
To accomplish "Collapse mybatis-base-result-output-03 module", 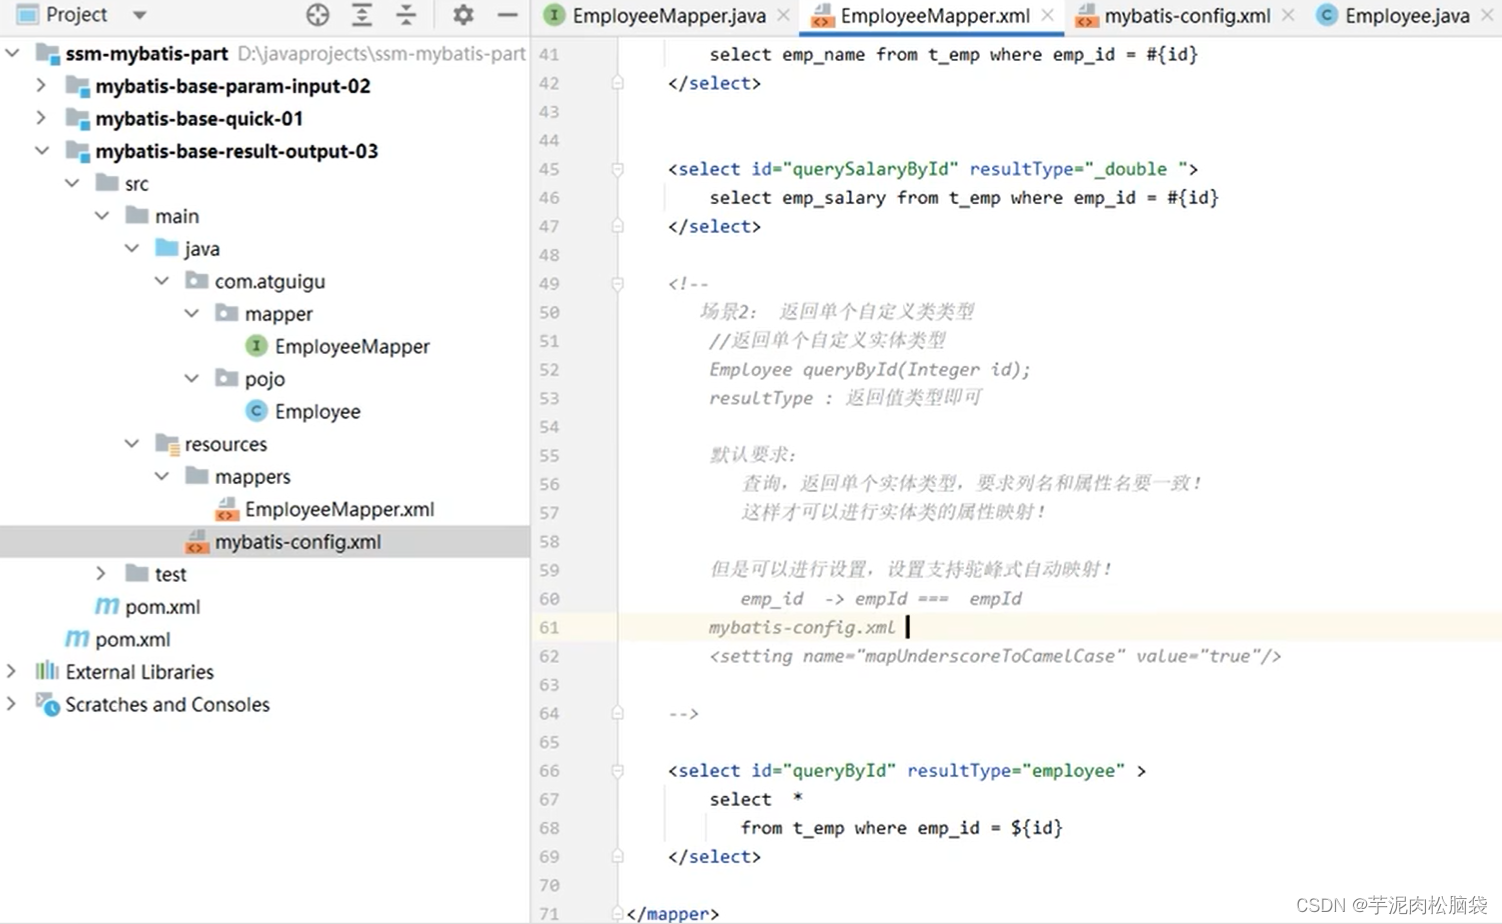I will [42, 151].
